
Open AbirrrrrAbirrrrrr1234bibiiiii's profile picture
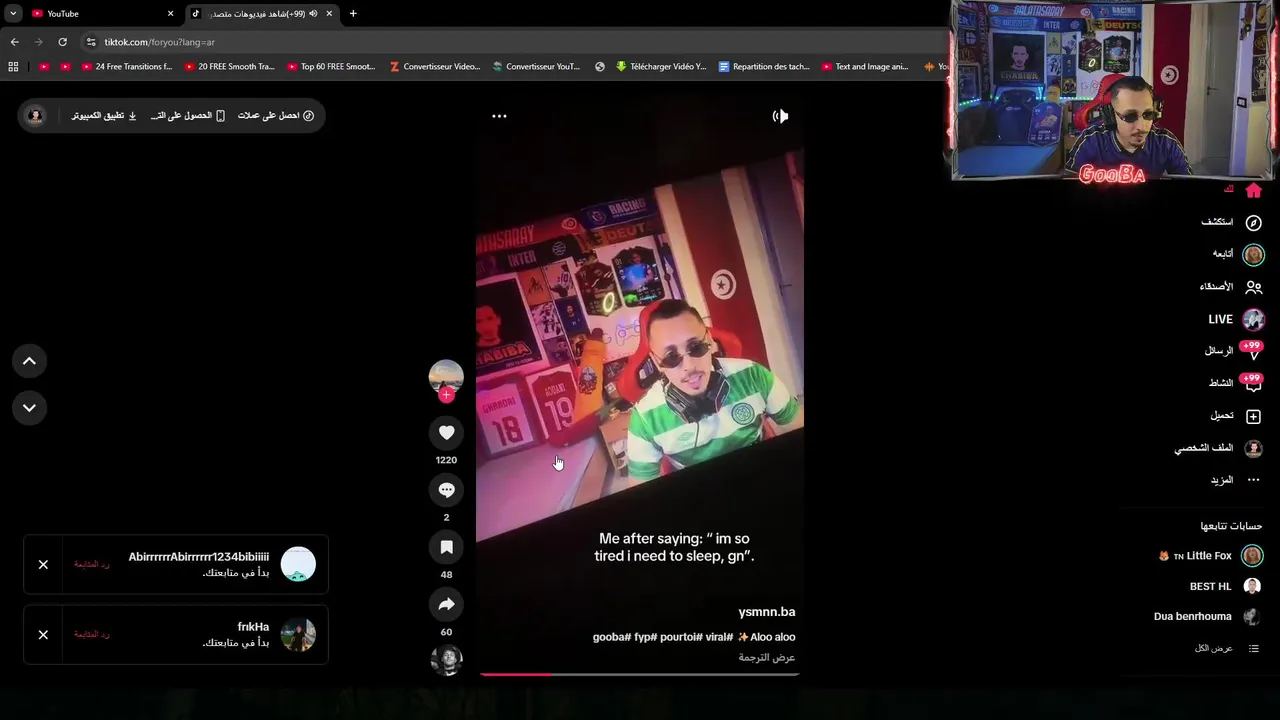[x=298, y=565]
